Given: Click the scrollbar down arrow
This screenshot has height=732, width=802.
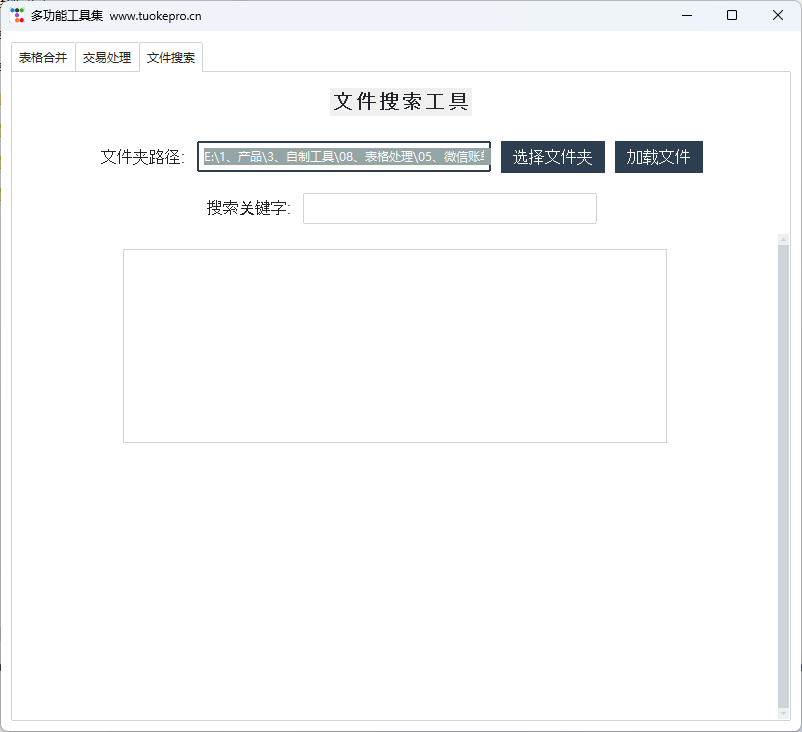Looking at the screenshot, I should 783,713.
